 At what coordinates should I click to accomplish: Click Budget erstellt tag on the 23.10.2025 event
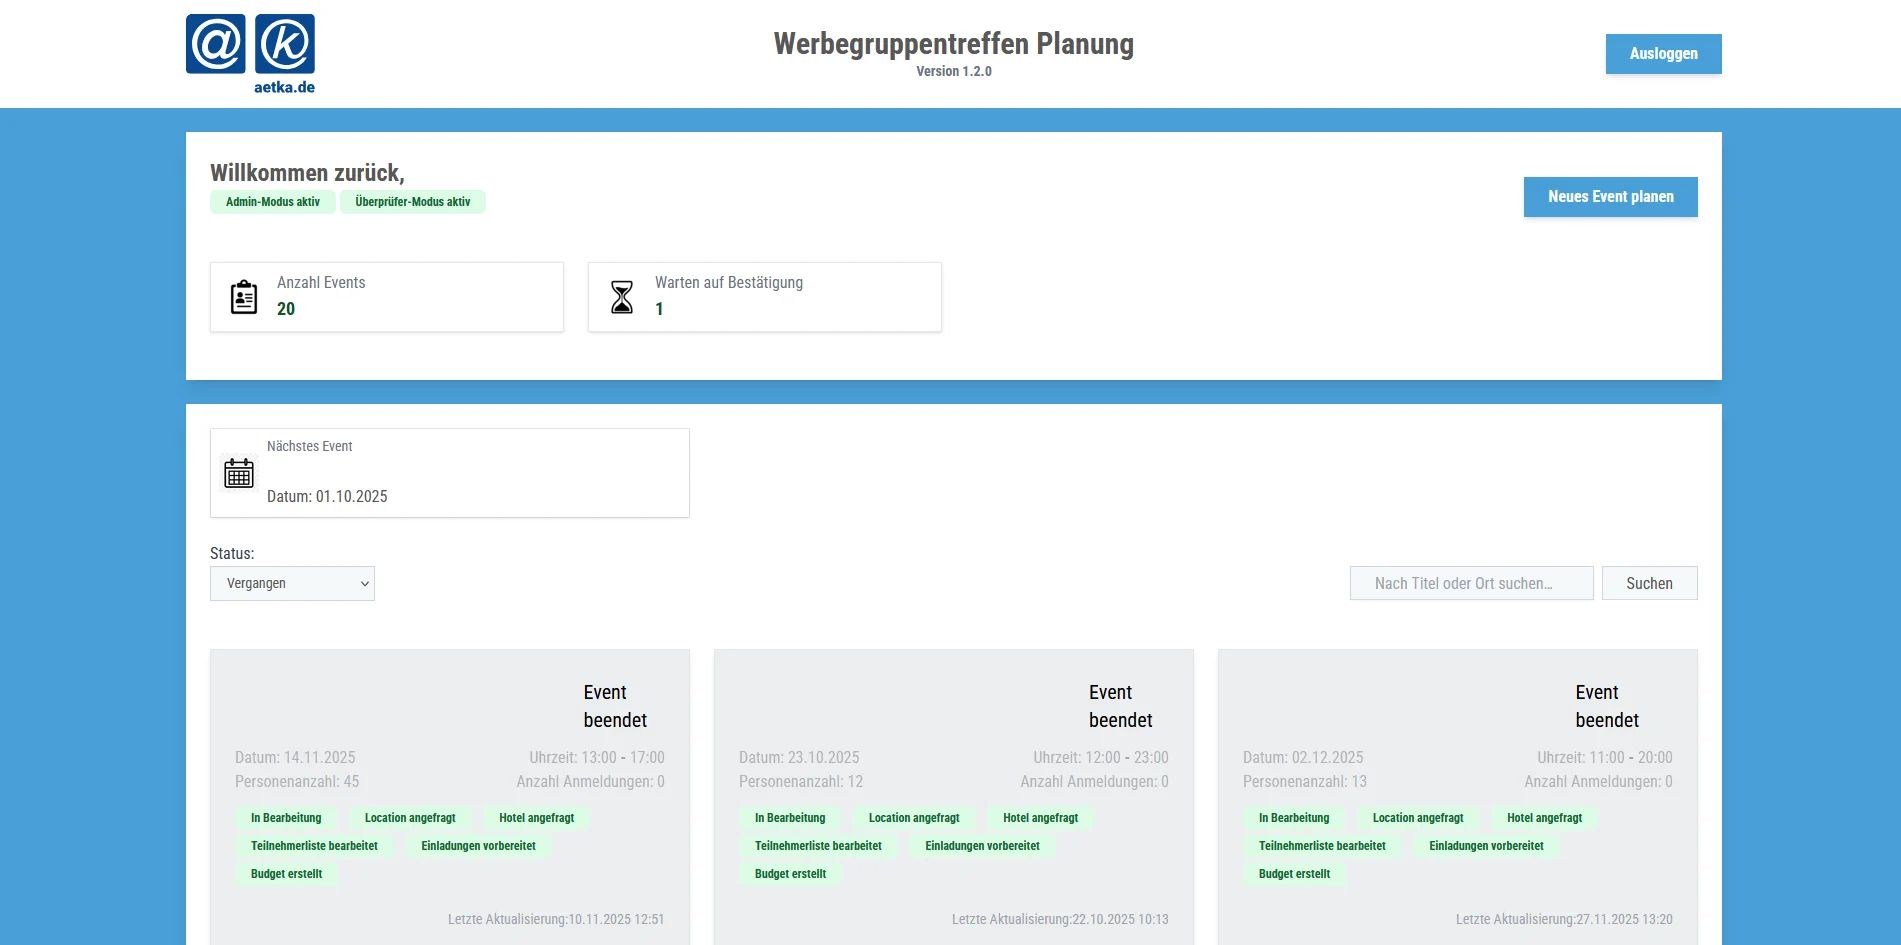[x=790, y=874]
